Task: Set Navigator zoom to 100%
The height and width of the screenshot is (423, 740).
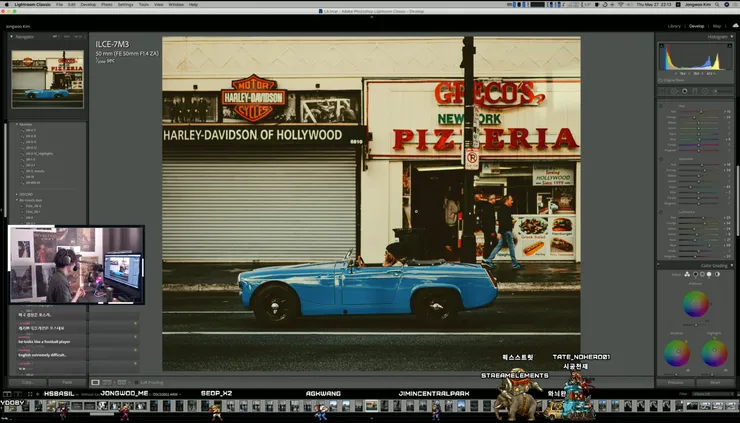Action: (x=67, y=36)
